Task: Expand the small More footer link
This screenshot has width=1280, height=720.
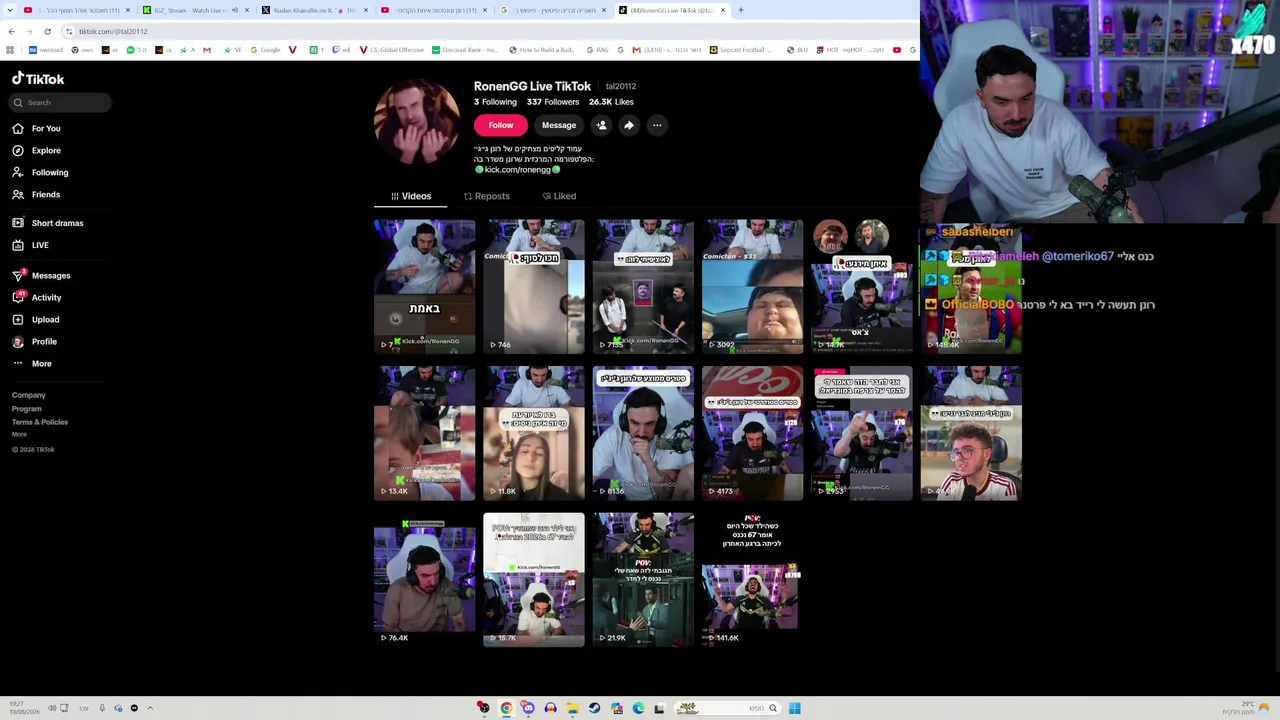Action: 19,434
